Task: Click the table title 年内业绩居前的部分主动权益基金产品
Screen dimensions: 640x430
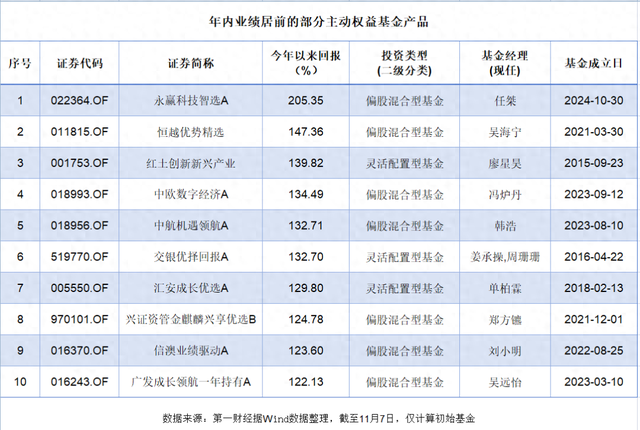Action: click(x=319, y=22)
